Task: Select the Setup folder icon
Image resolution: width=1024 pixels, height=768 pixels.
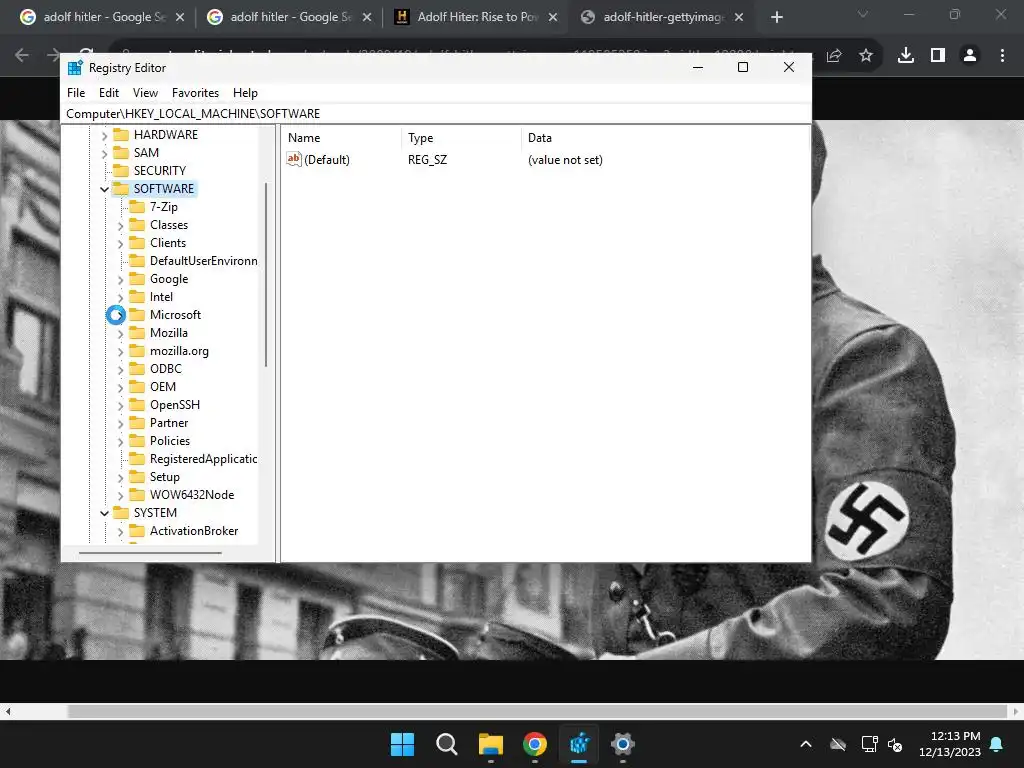Action: pos(137,477)
